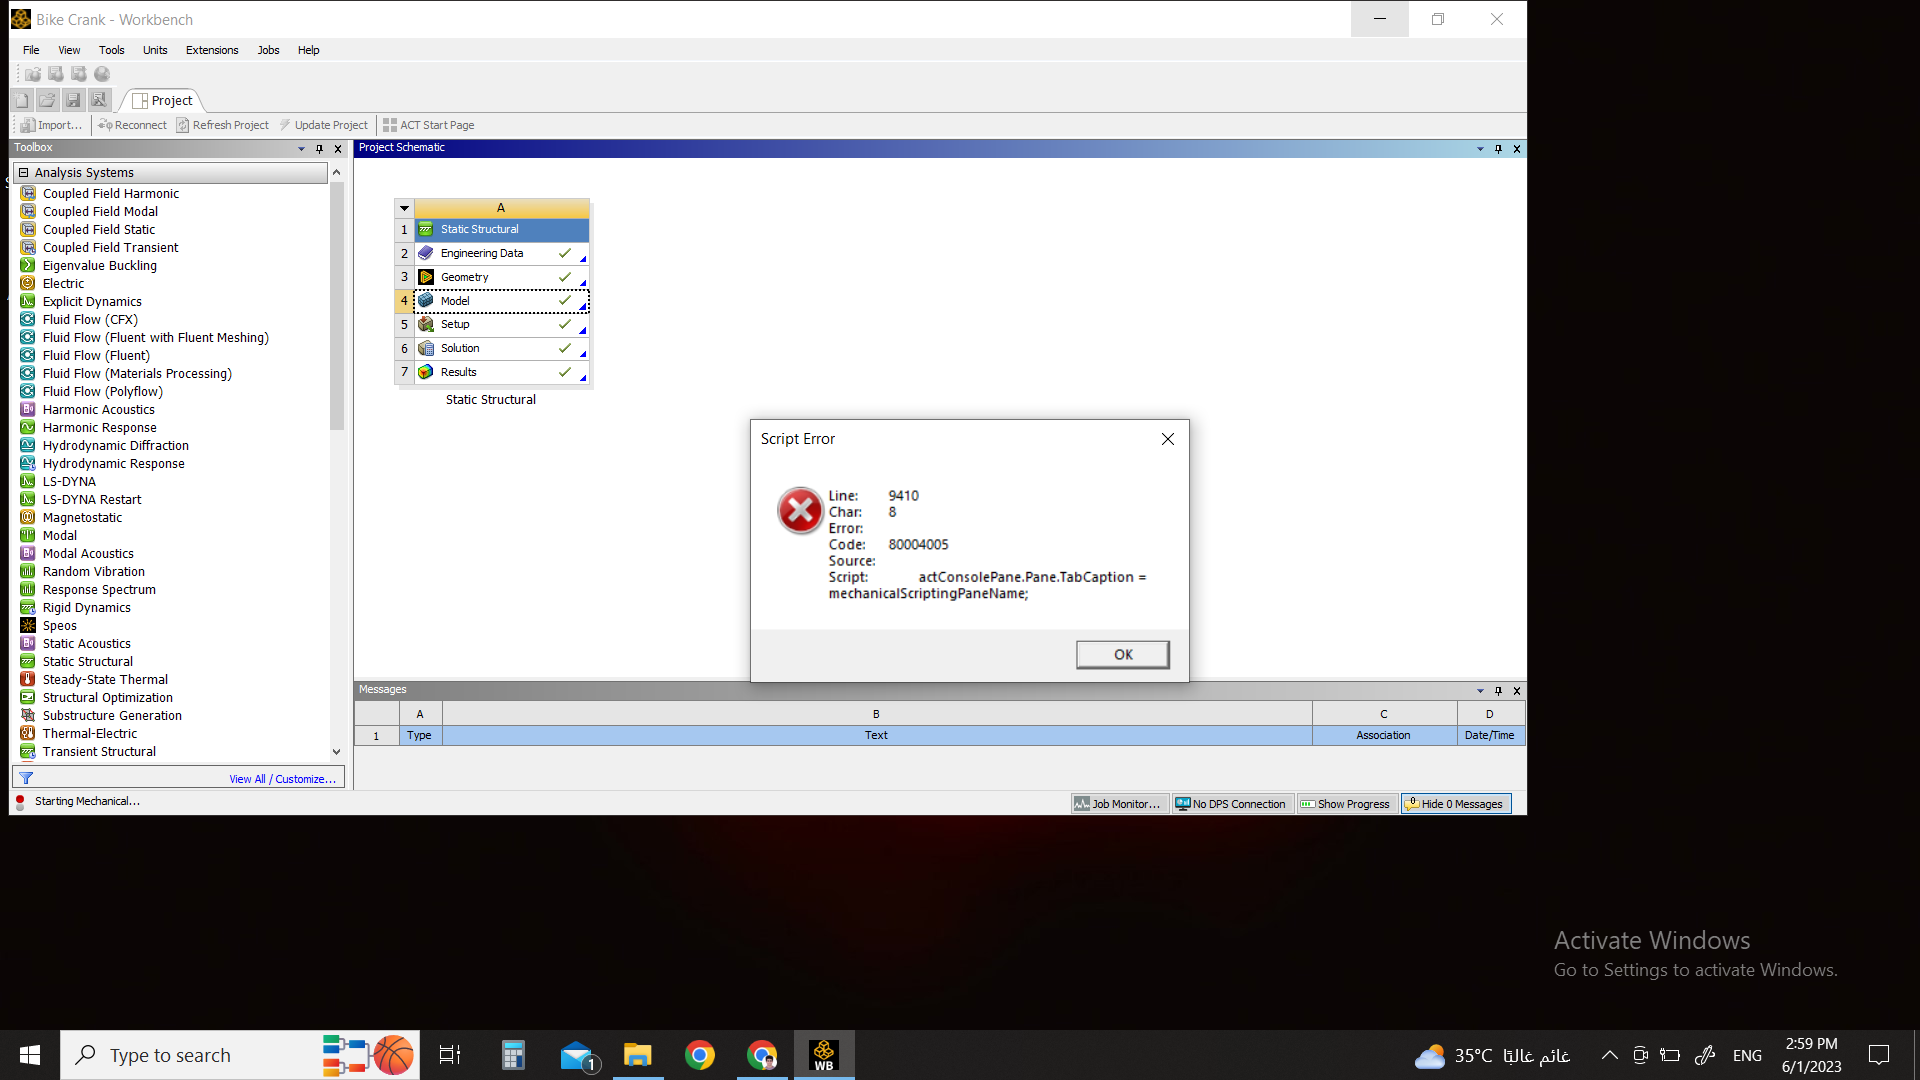Open Chrome from the Windows taskbar
The image size is (1920, 1080).
click(x=700, y=1055)
